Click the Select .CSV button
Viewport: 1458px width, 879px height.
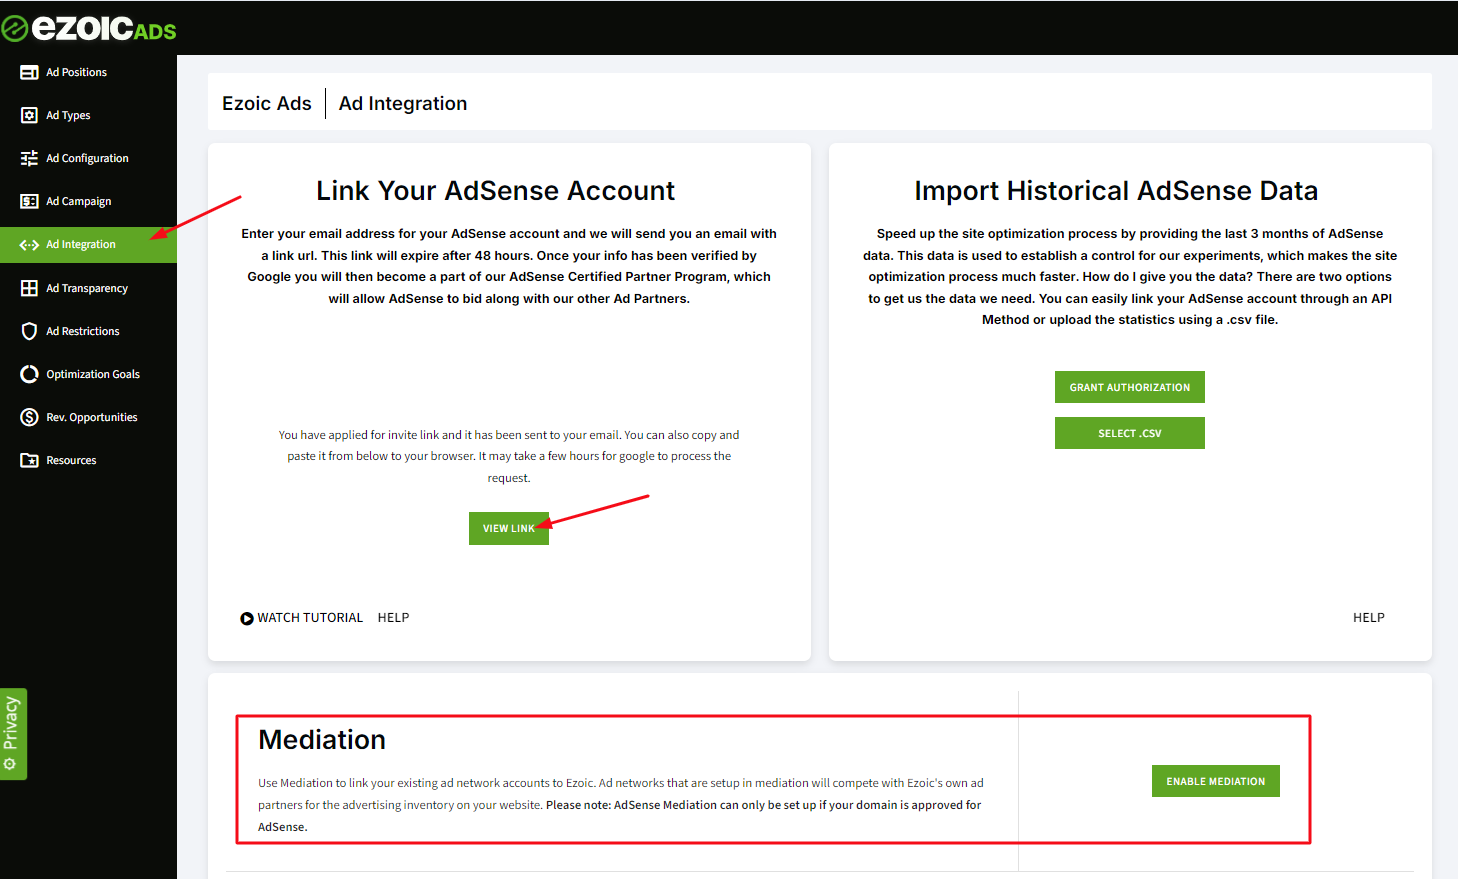click(1129, 433)
